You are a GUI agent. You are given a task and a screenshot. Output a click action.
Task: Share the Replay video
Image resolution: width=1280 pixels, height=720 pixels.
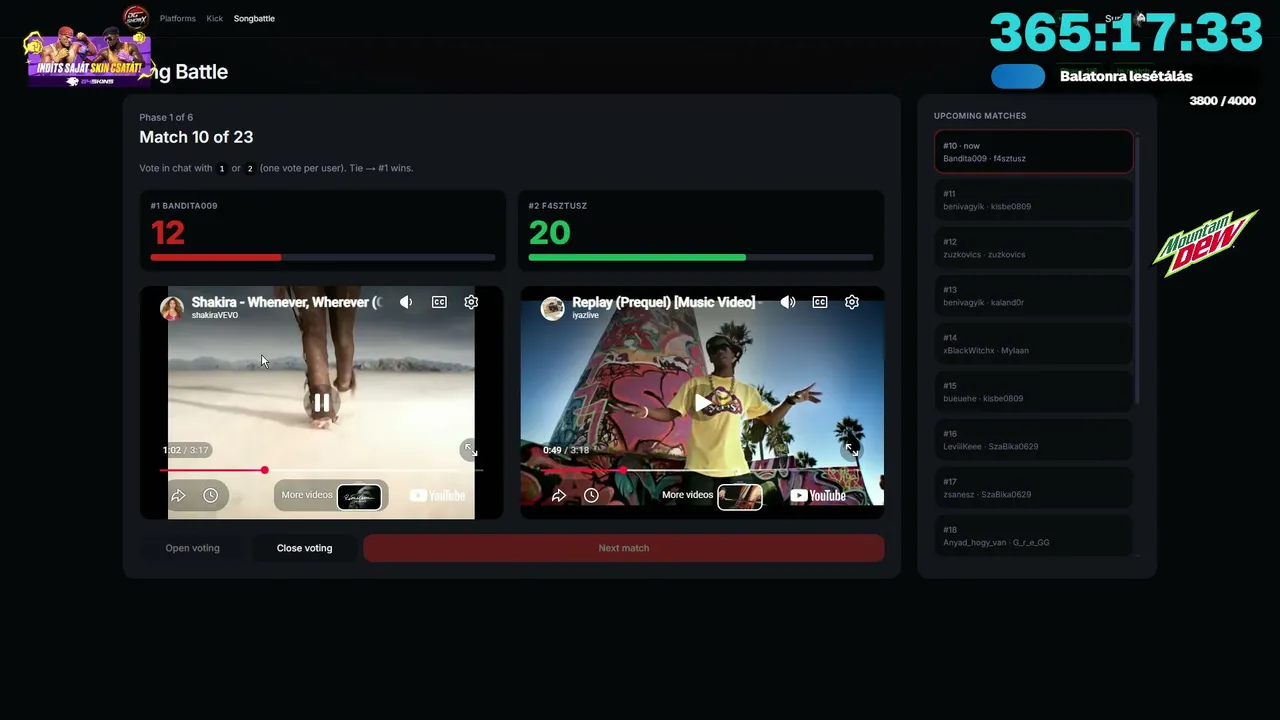click(x=559, y=495)
